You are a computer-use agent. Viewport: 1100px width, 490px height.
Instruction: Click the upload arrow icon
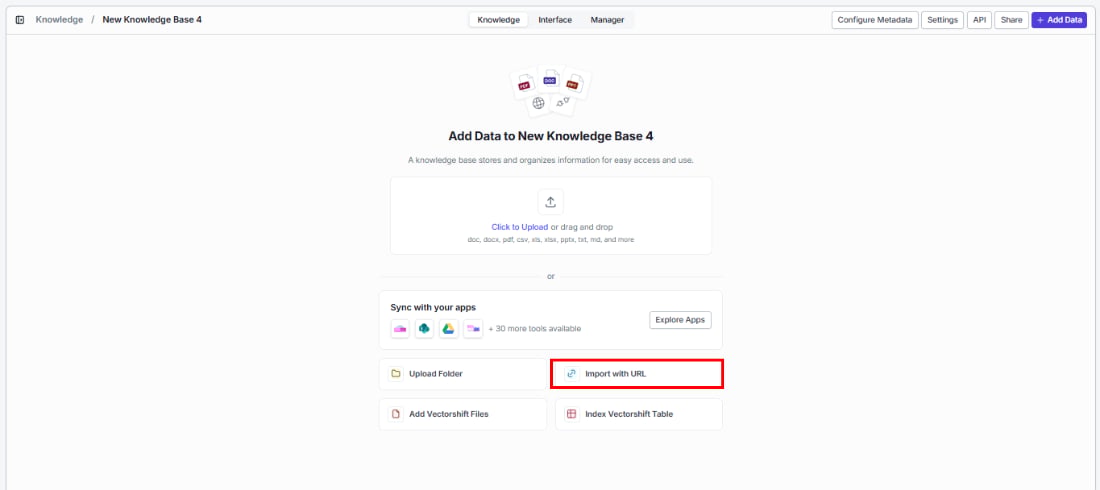click(551, 202)
